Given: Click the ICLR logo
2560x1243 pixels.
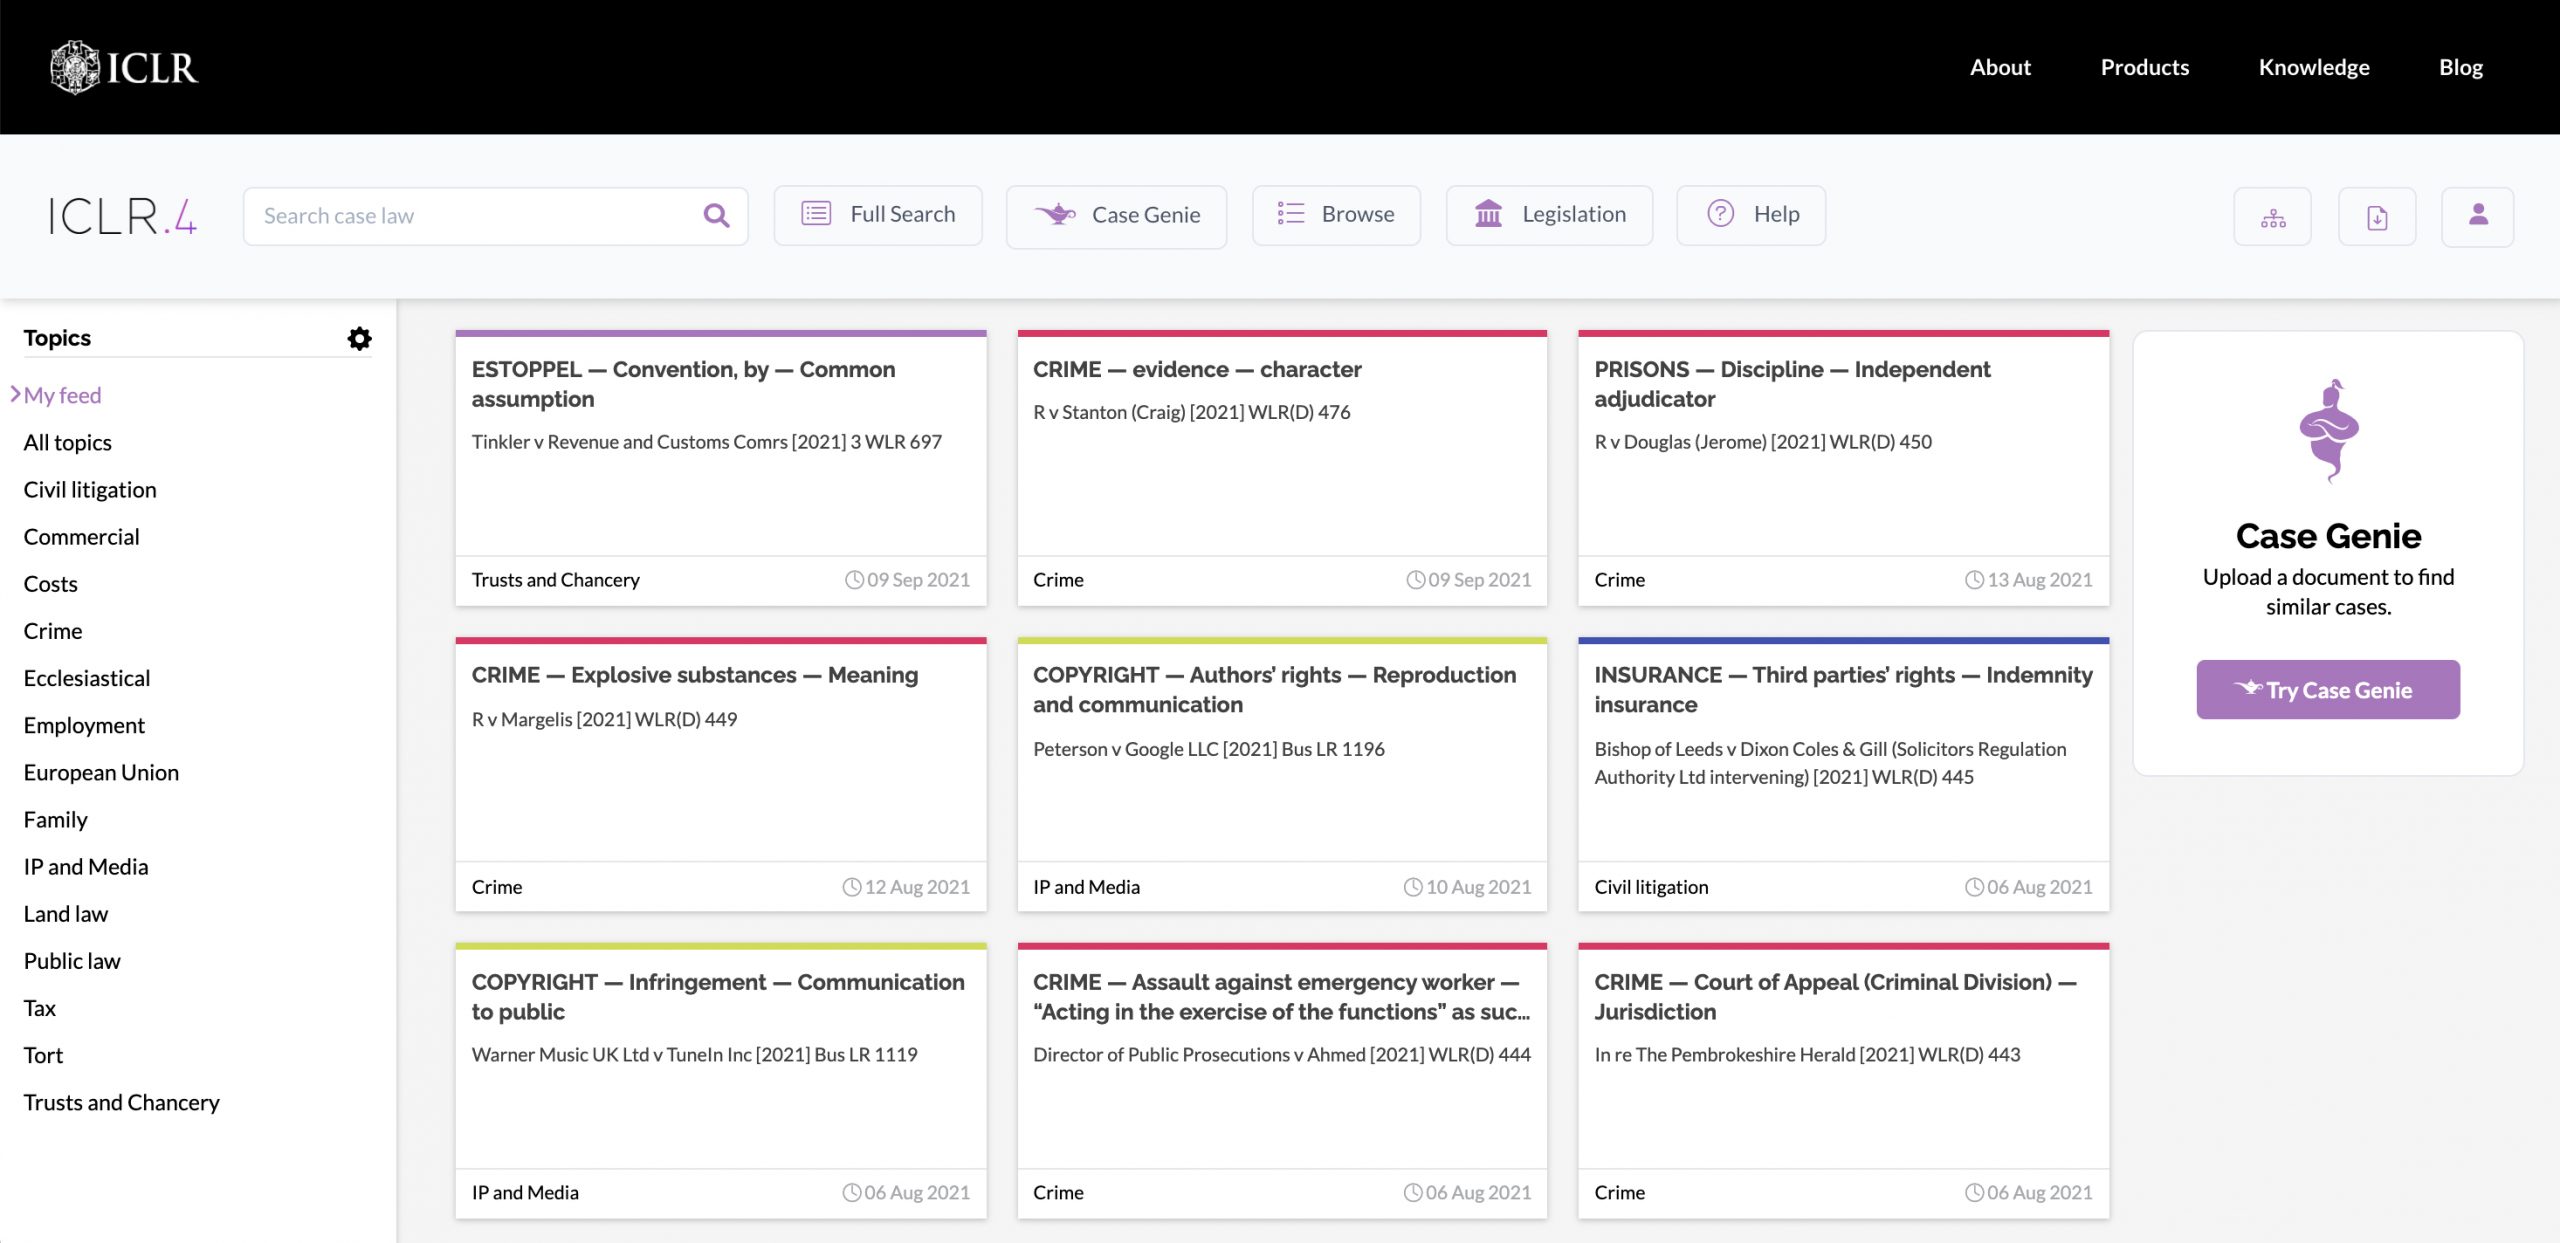Looking at the screenshot, I should (124, 67).
